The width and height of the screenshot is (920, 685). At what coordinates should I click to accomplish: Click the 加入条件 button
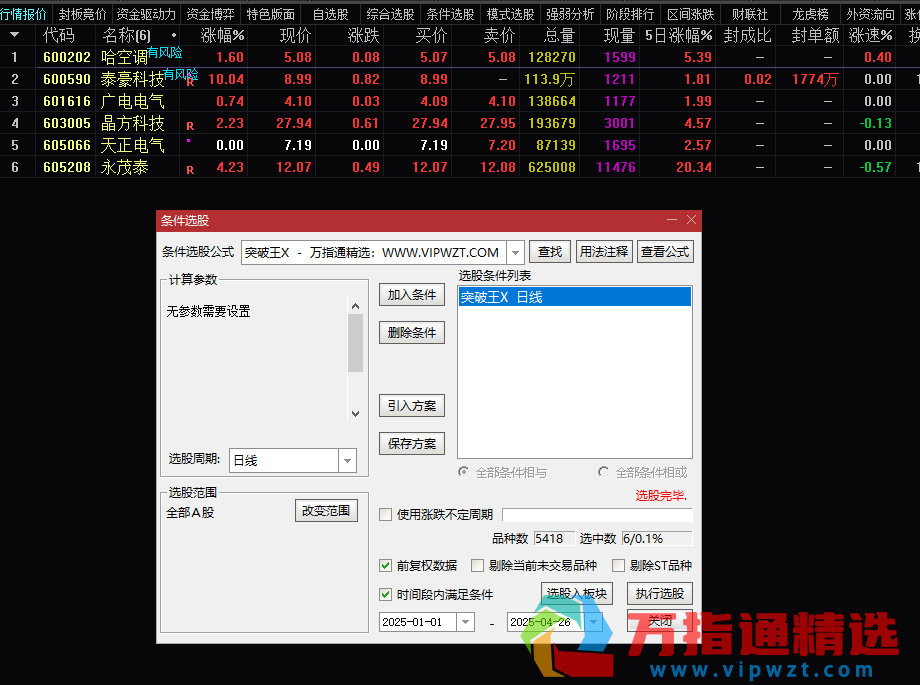(412, 295)
